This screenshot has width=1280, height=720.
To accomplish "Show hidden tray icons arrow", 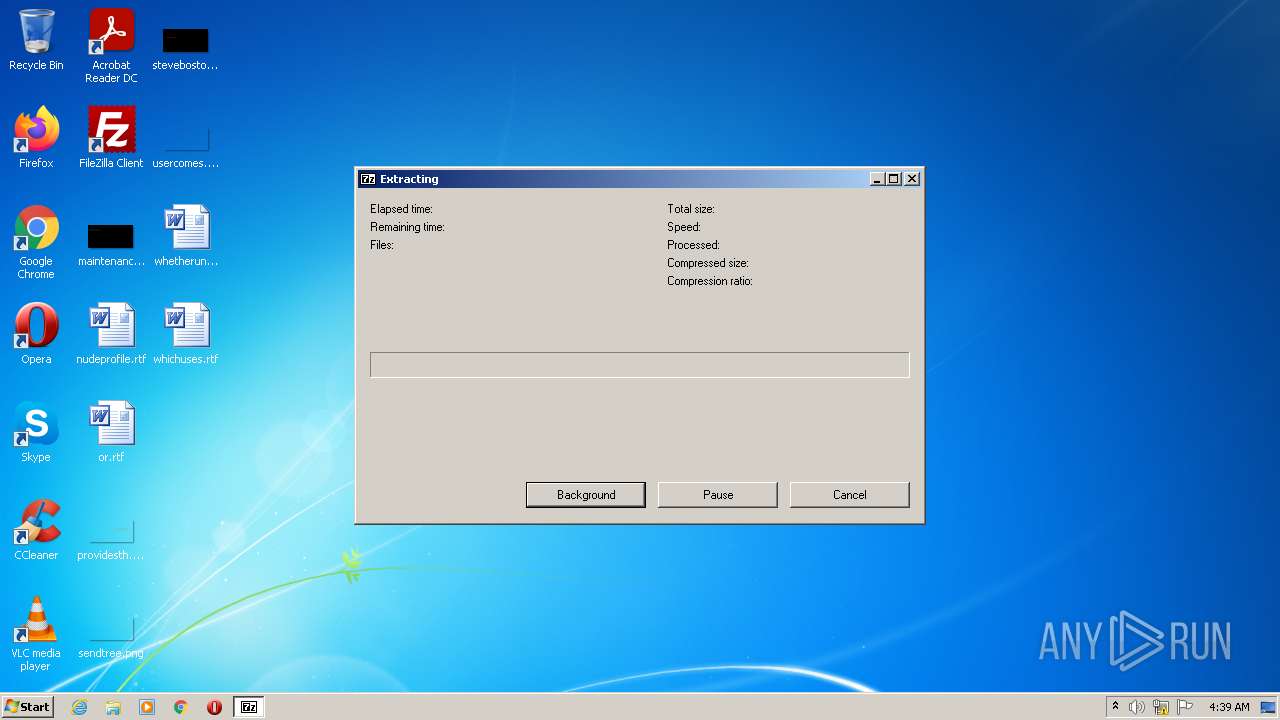I will 1115,707.
